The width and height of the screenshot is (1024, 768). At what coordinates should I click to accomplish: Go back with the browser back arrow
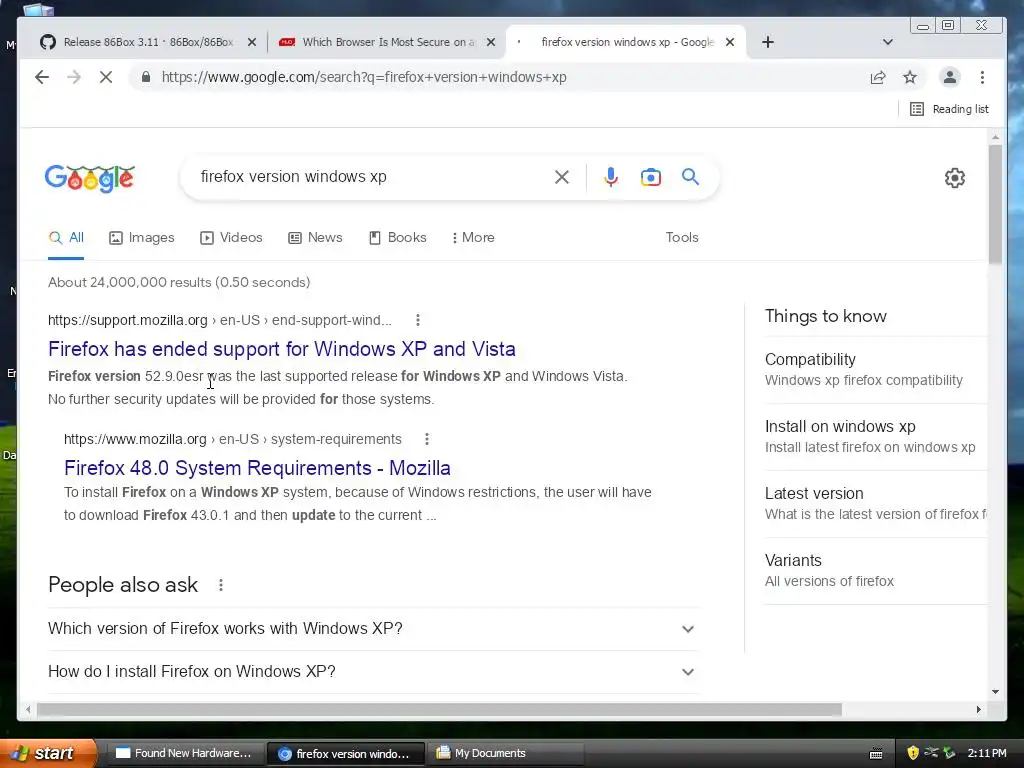[42, 77]
